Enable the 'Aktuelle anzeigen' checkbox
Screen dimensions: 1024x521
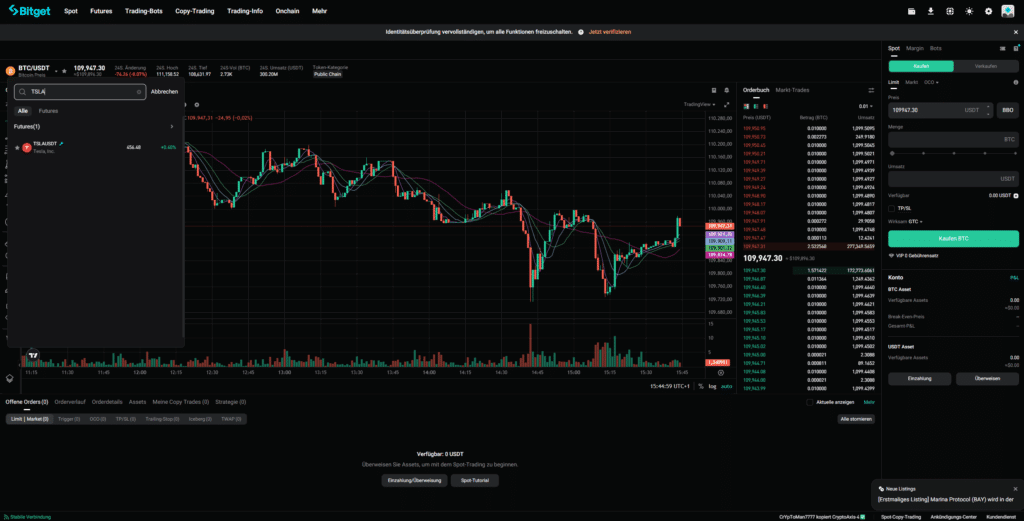(810, 402)
